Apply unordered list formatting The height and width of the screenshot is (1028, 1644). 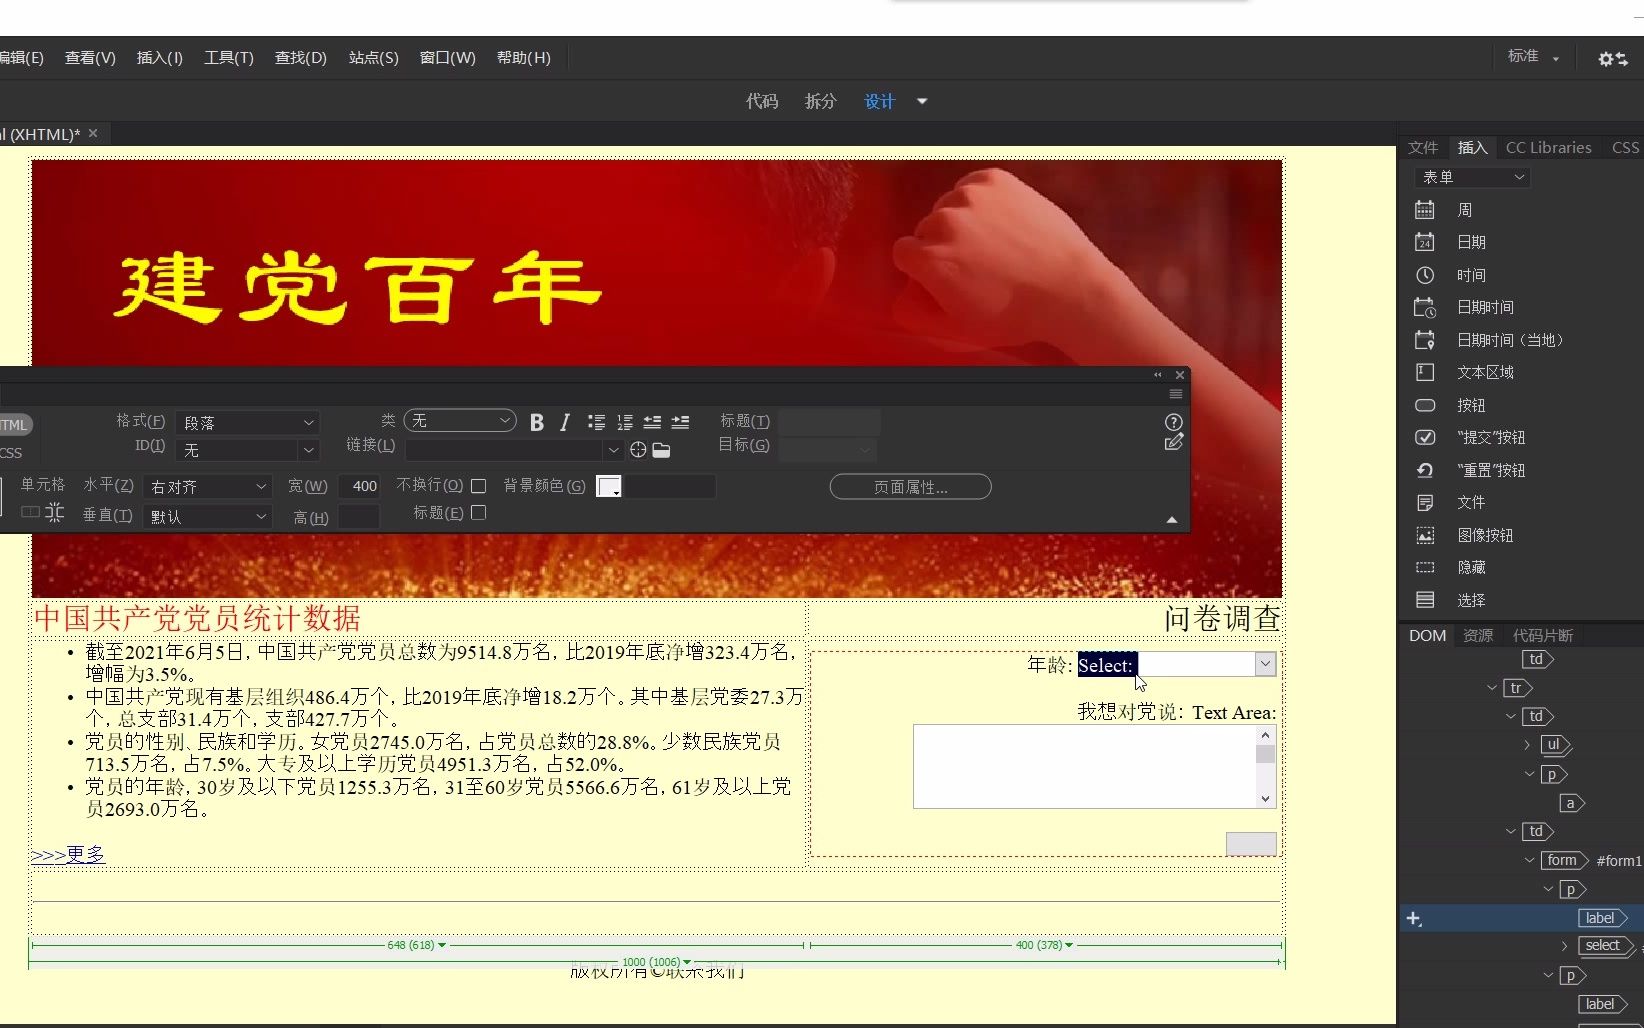pyautogui.click(x=597, y=422)
